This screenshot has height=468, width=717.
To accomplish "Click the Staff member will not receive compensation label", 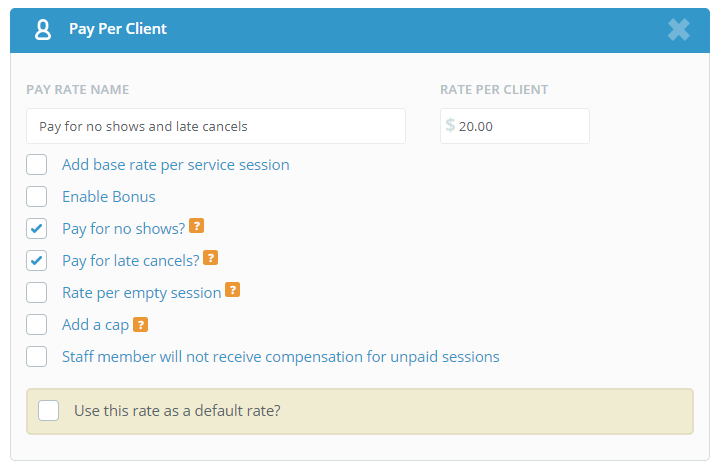I will [281, 357].
